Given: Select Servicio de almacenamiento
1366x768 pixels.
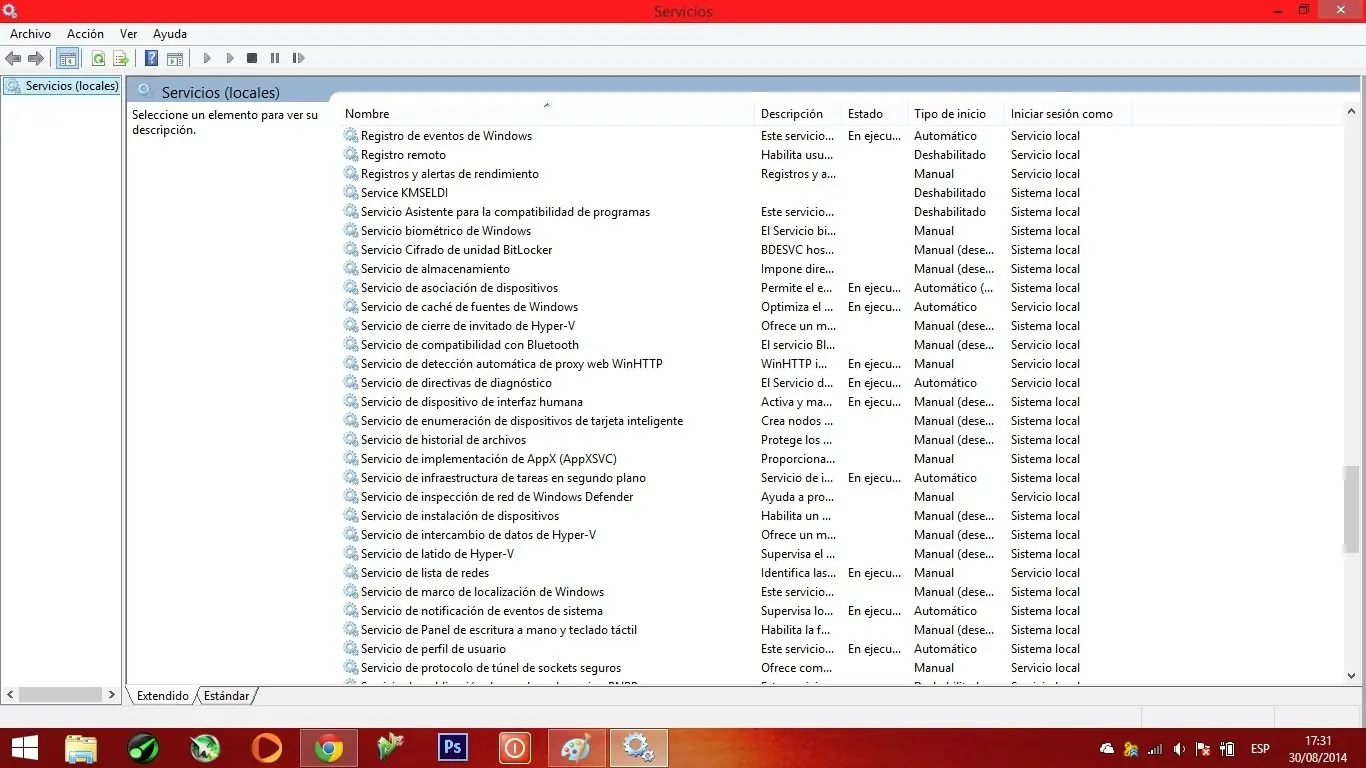Looking at the screenshot, I should [435, 269].
